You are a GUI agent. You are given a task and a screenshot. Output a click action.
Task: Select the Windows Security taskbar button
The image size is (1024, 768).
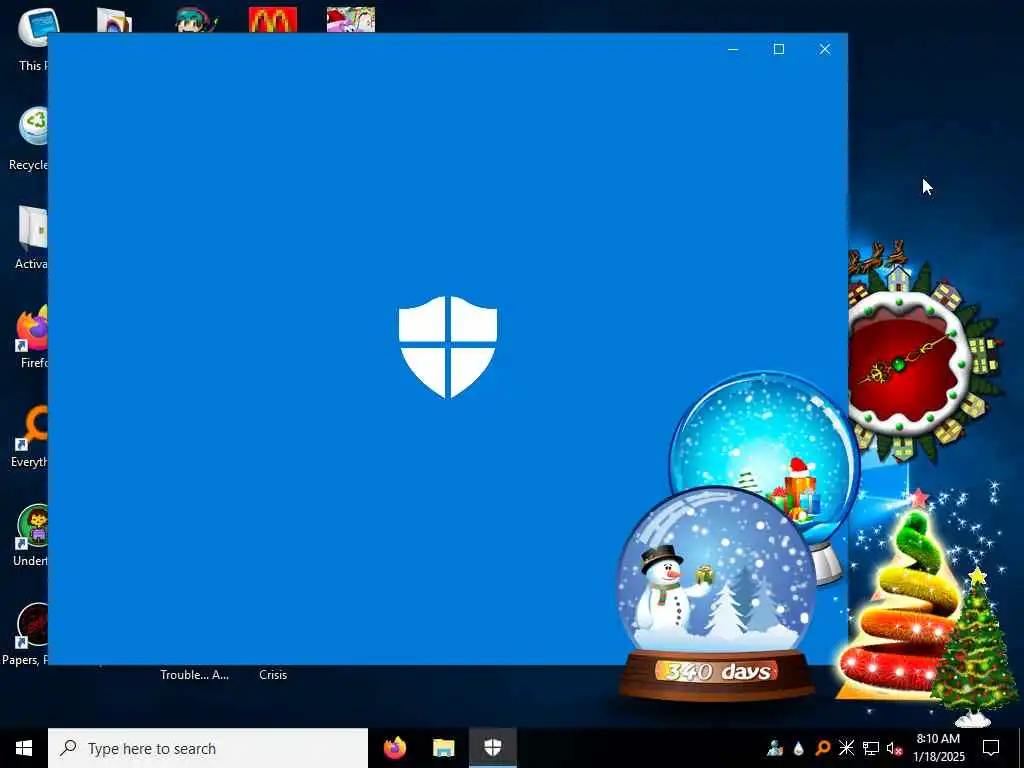click(x=492, y=748)
